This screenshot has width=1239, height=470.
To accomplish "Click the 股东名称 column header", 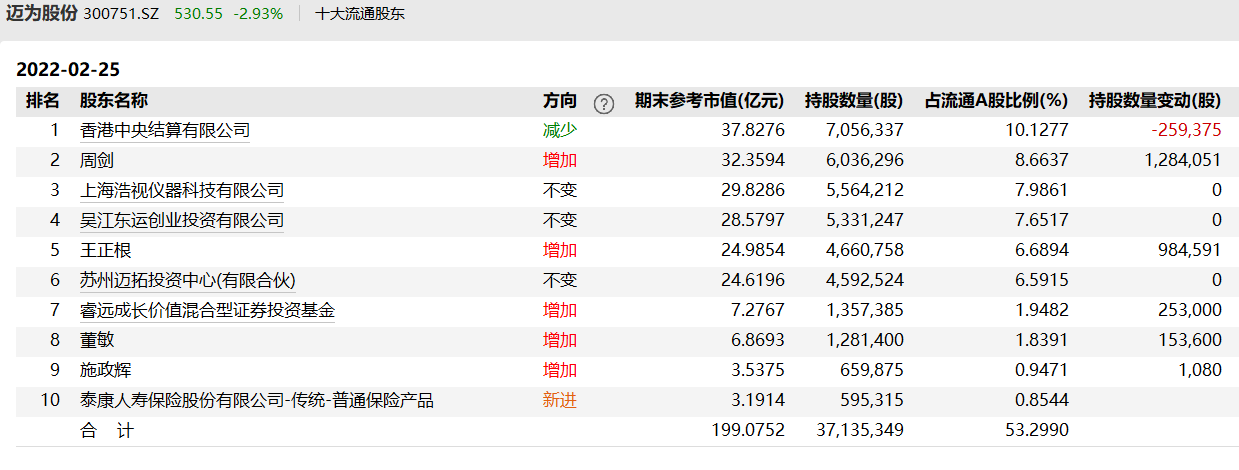I will point(114,101).
